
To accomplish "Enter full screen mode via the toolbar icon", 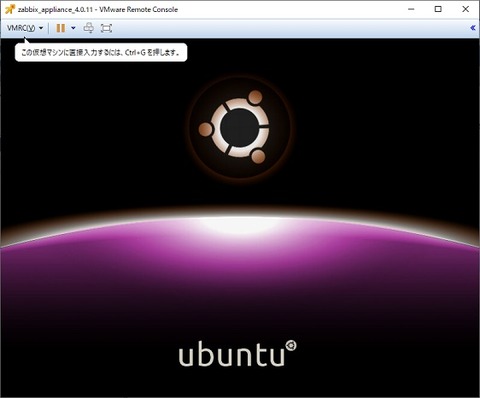I will (106, 28).
